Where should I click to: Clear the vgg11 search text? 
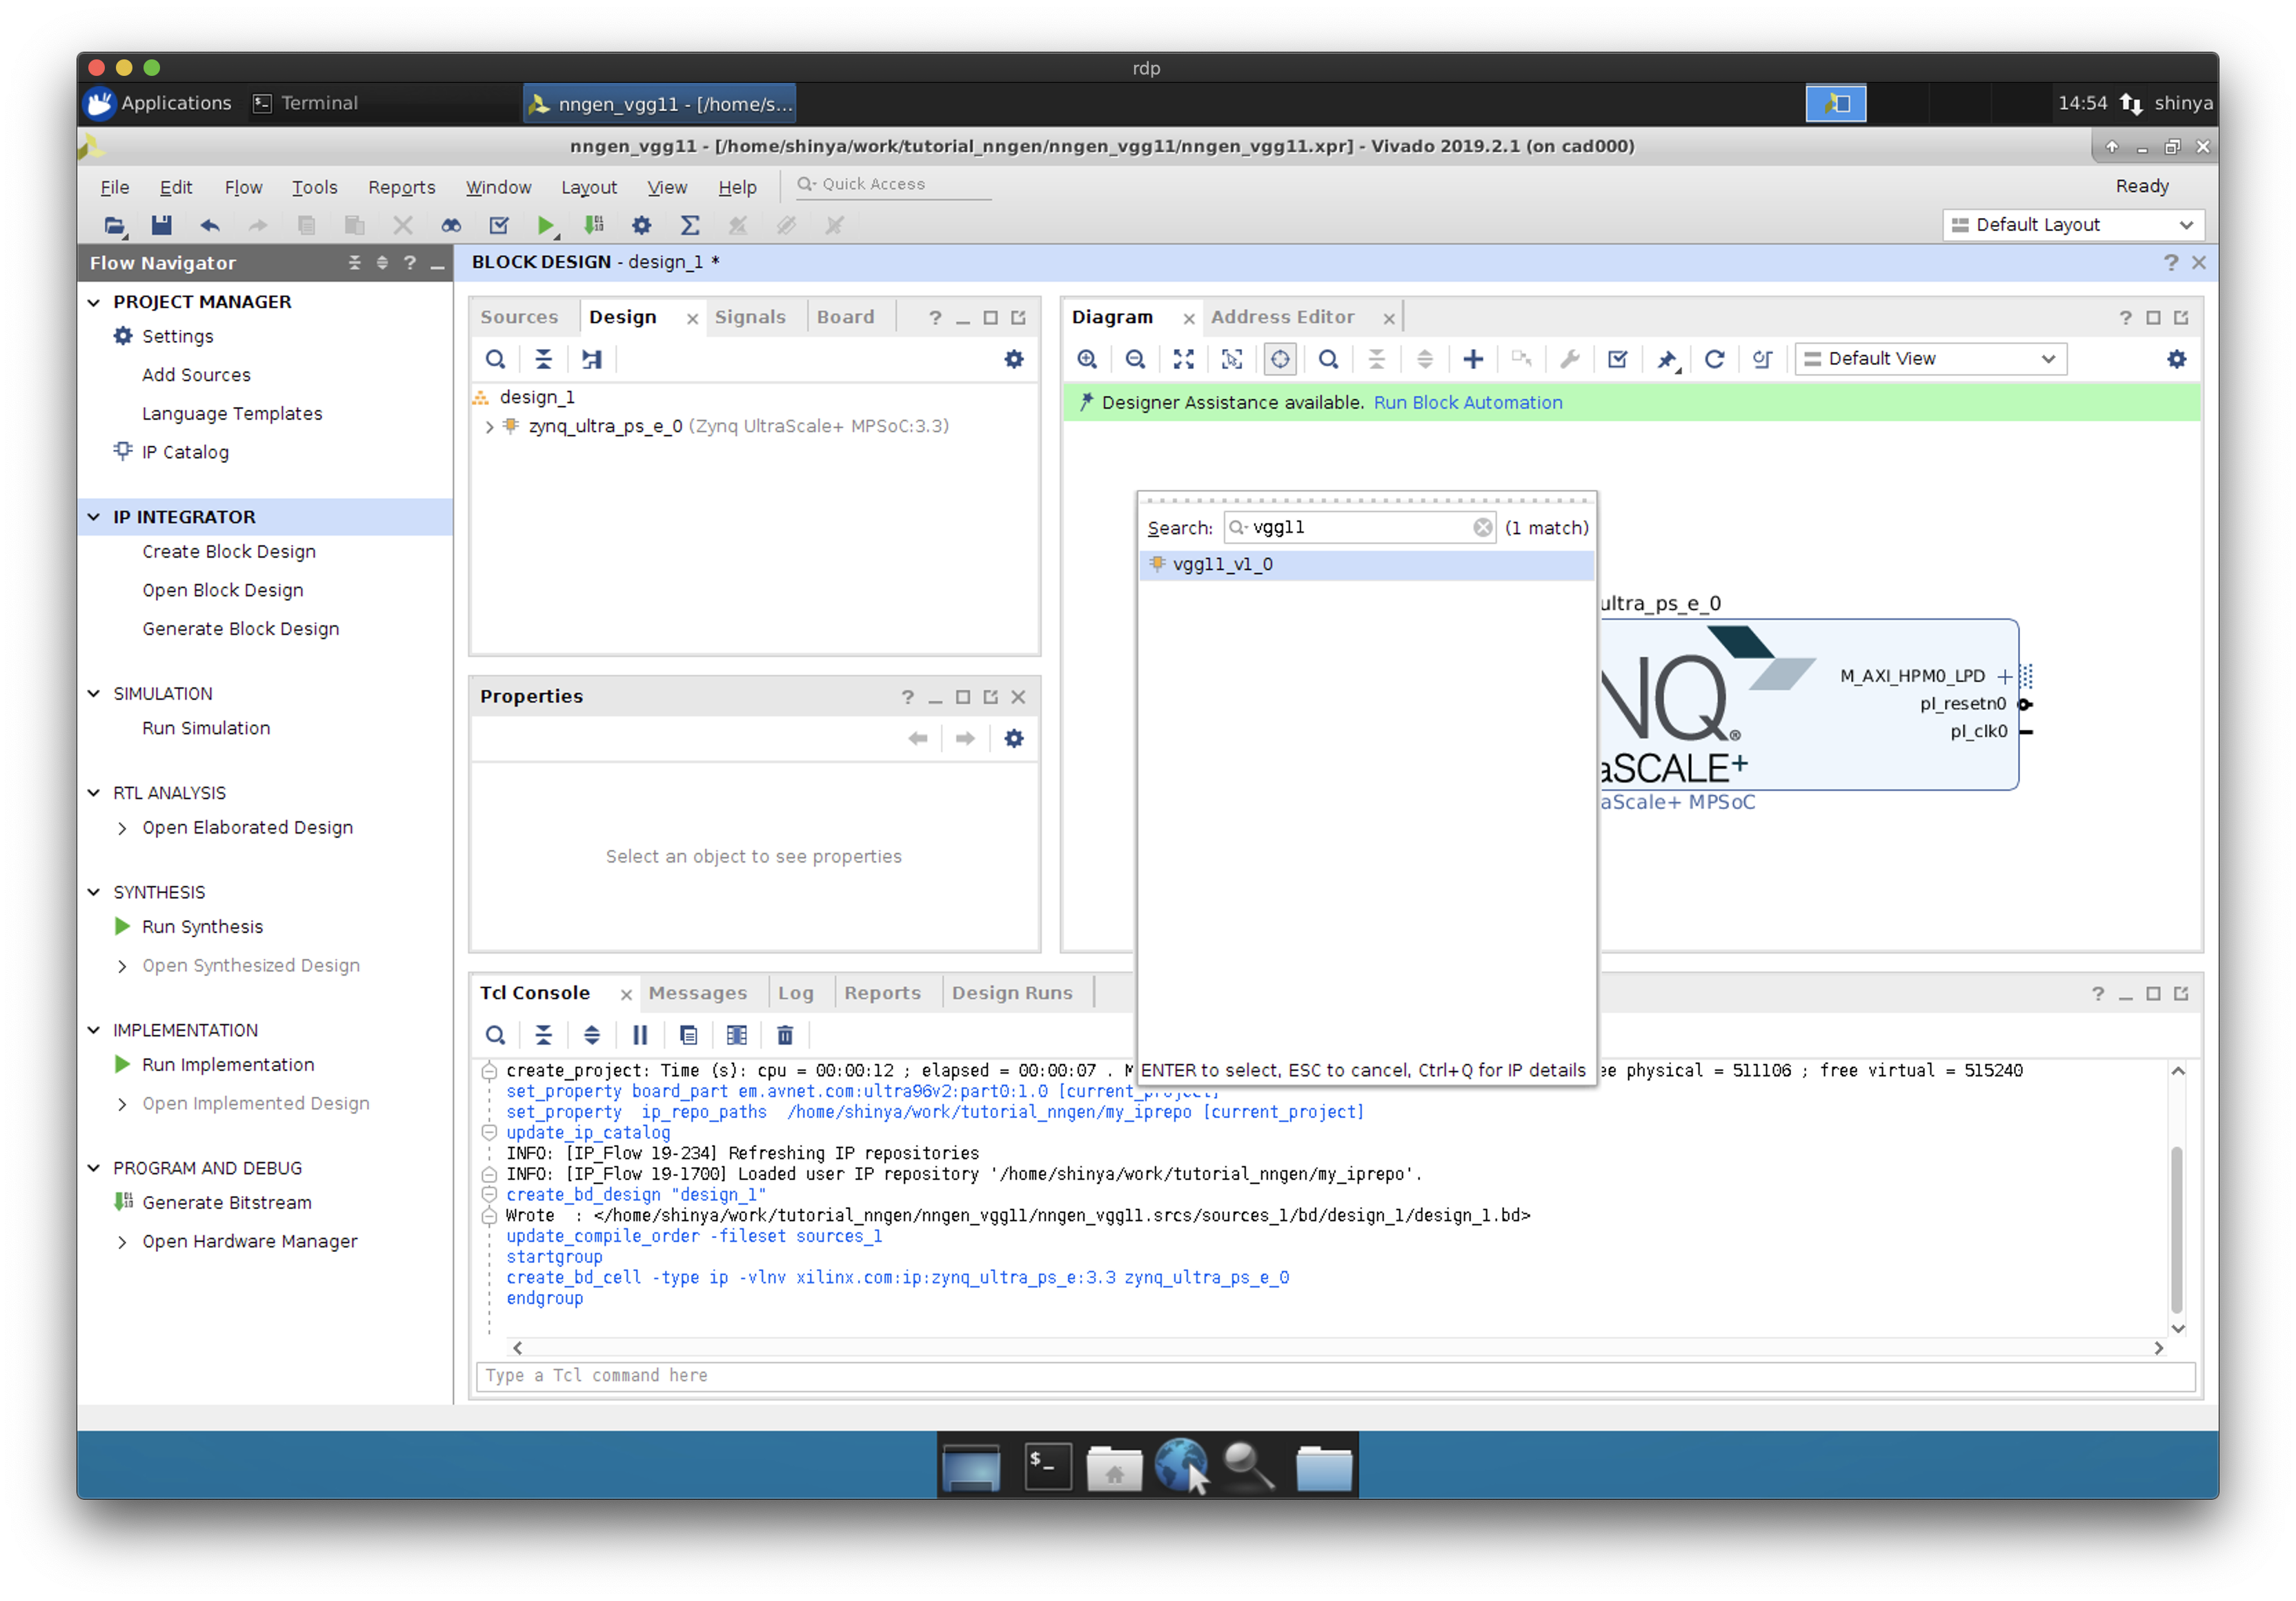click(x=1482, y=527)
